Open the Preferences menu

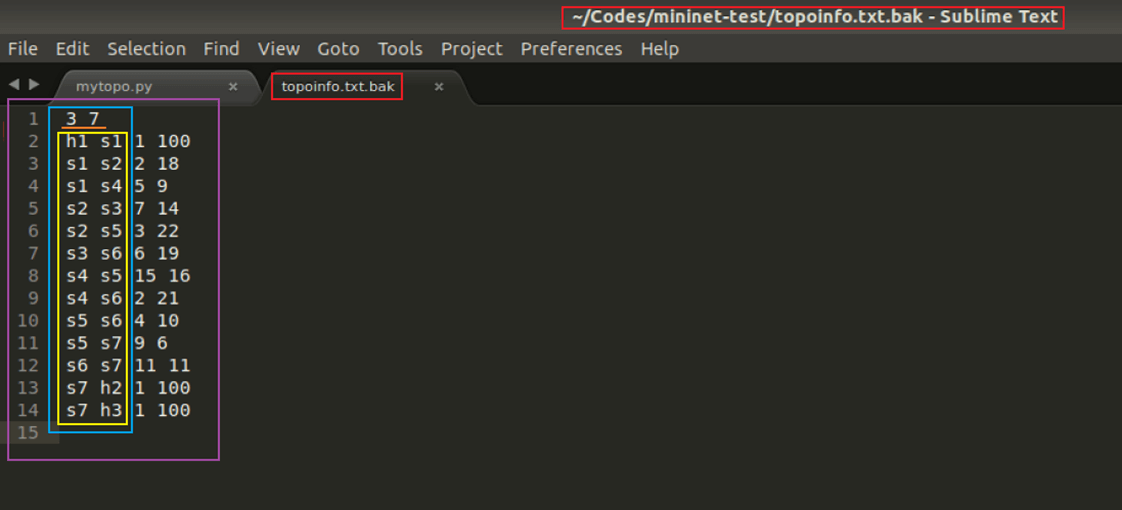[571, 49]
